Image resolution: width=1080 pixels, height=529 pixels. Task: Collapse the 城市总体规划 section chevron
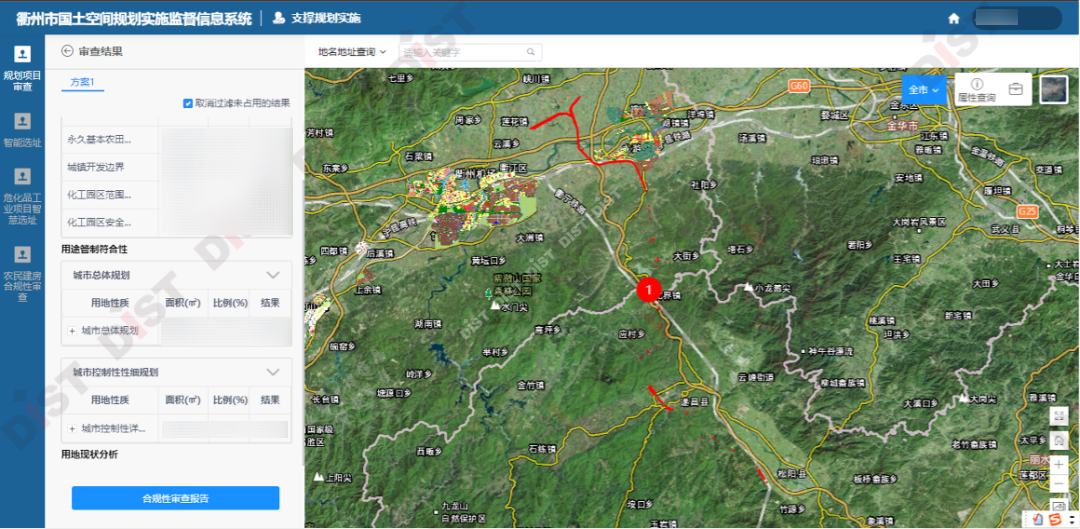coord(273,275)
